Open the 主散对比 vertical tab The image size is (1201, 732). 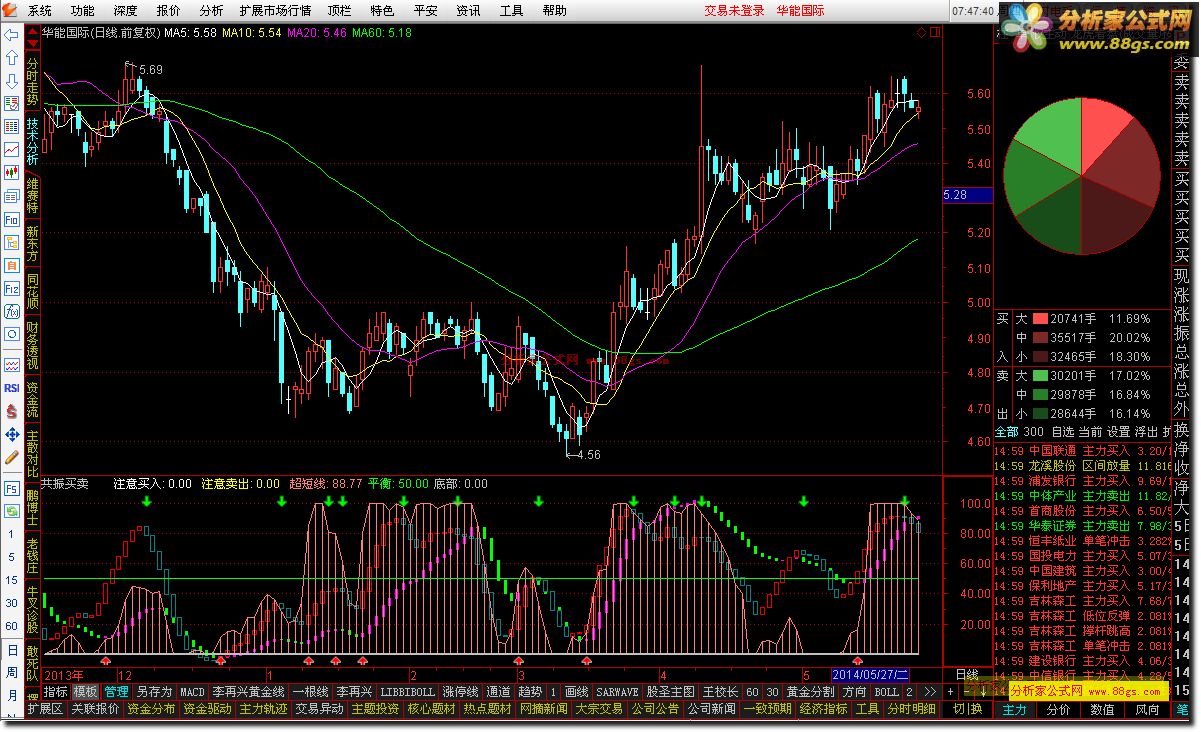[x=33, y=454]
